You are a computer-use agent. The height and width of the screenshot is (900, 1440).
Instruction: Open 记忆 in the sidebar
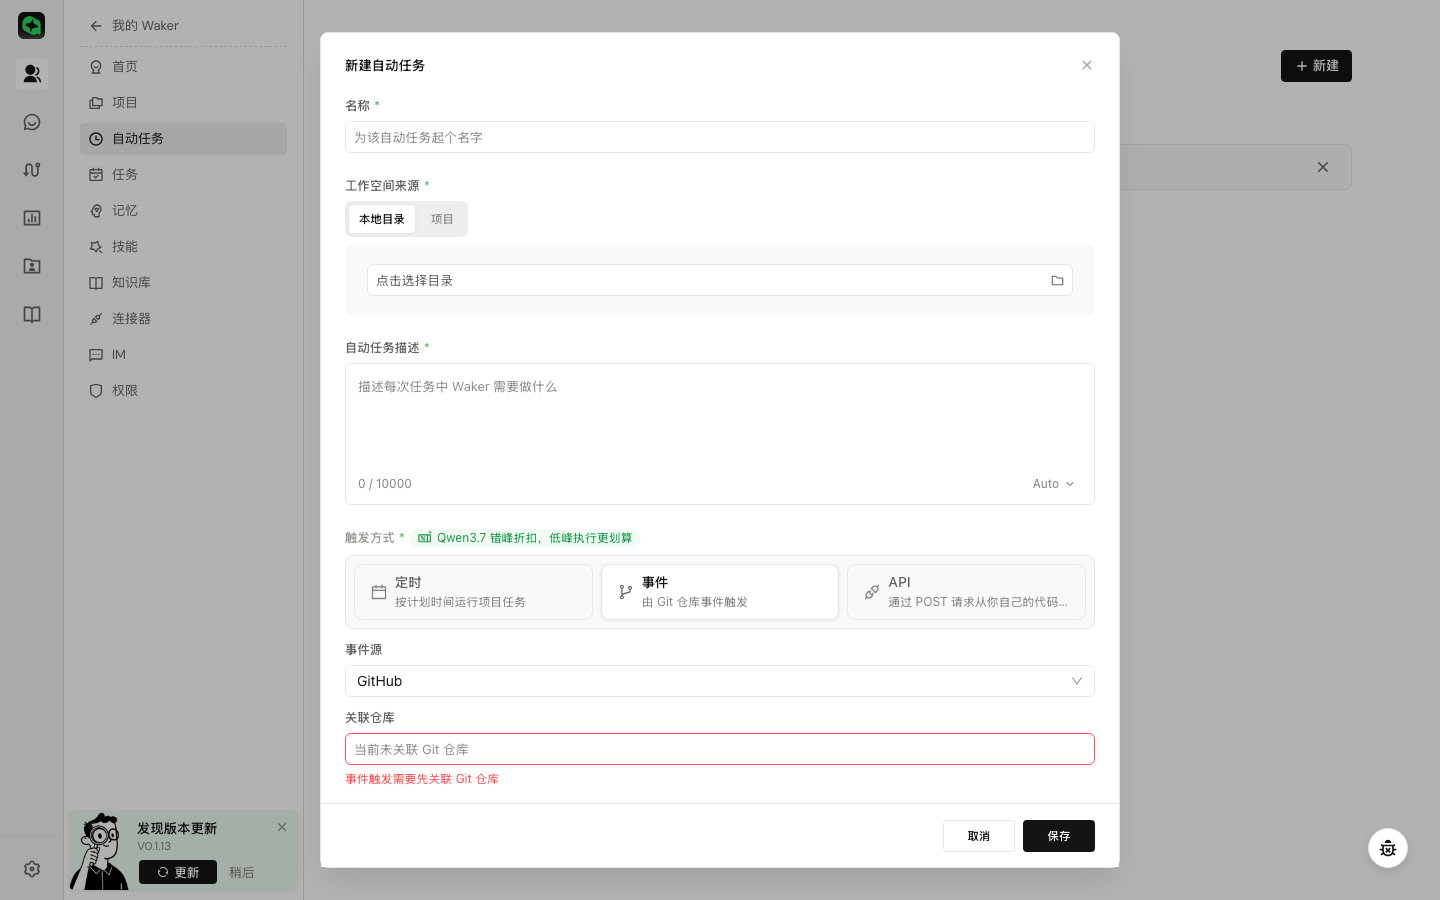pos(183,211)
